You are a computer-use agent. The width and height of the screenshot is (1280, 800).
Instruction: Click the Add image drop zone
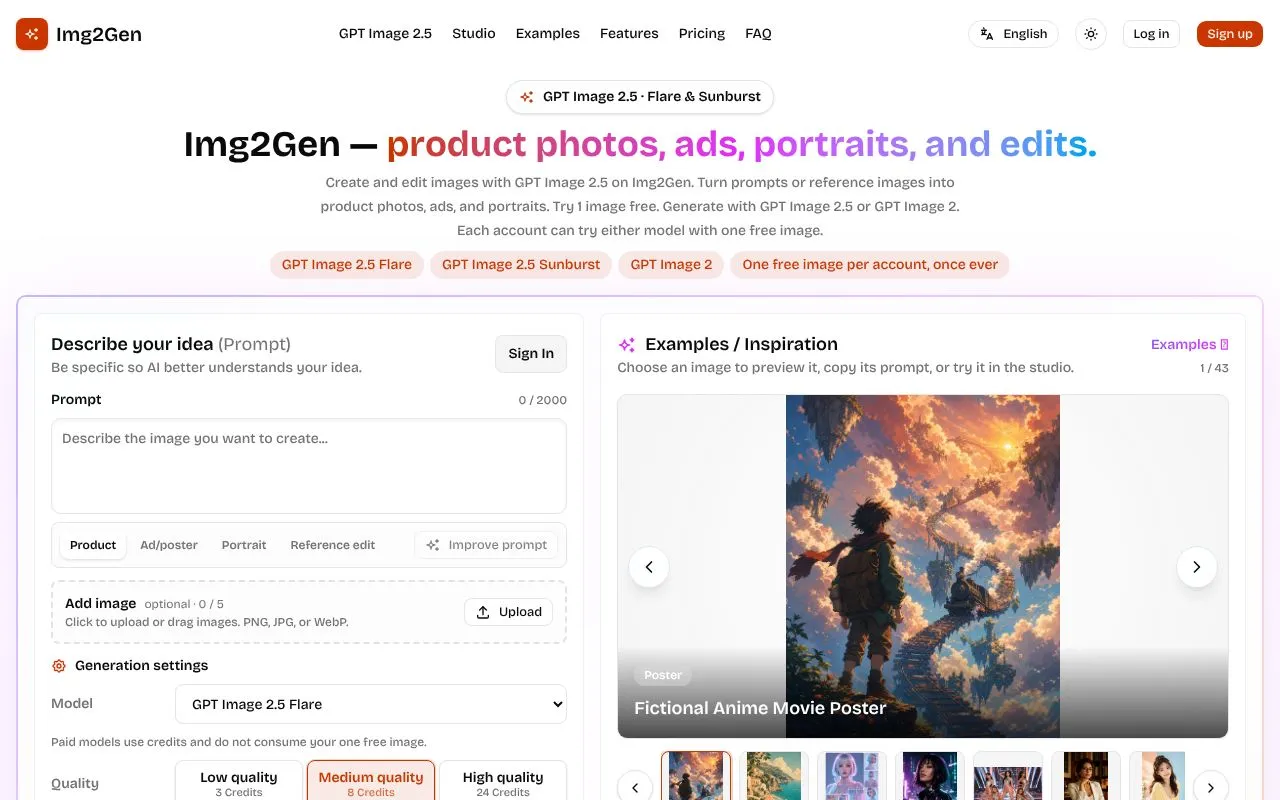coord(309,612)
